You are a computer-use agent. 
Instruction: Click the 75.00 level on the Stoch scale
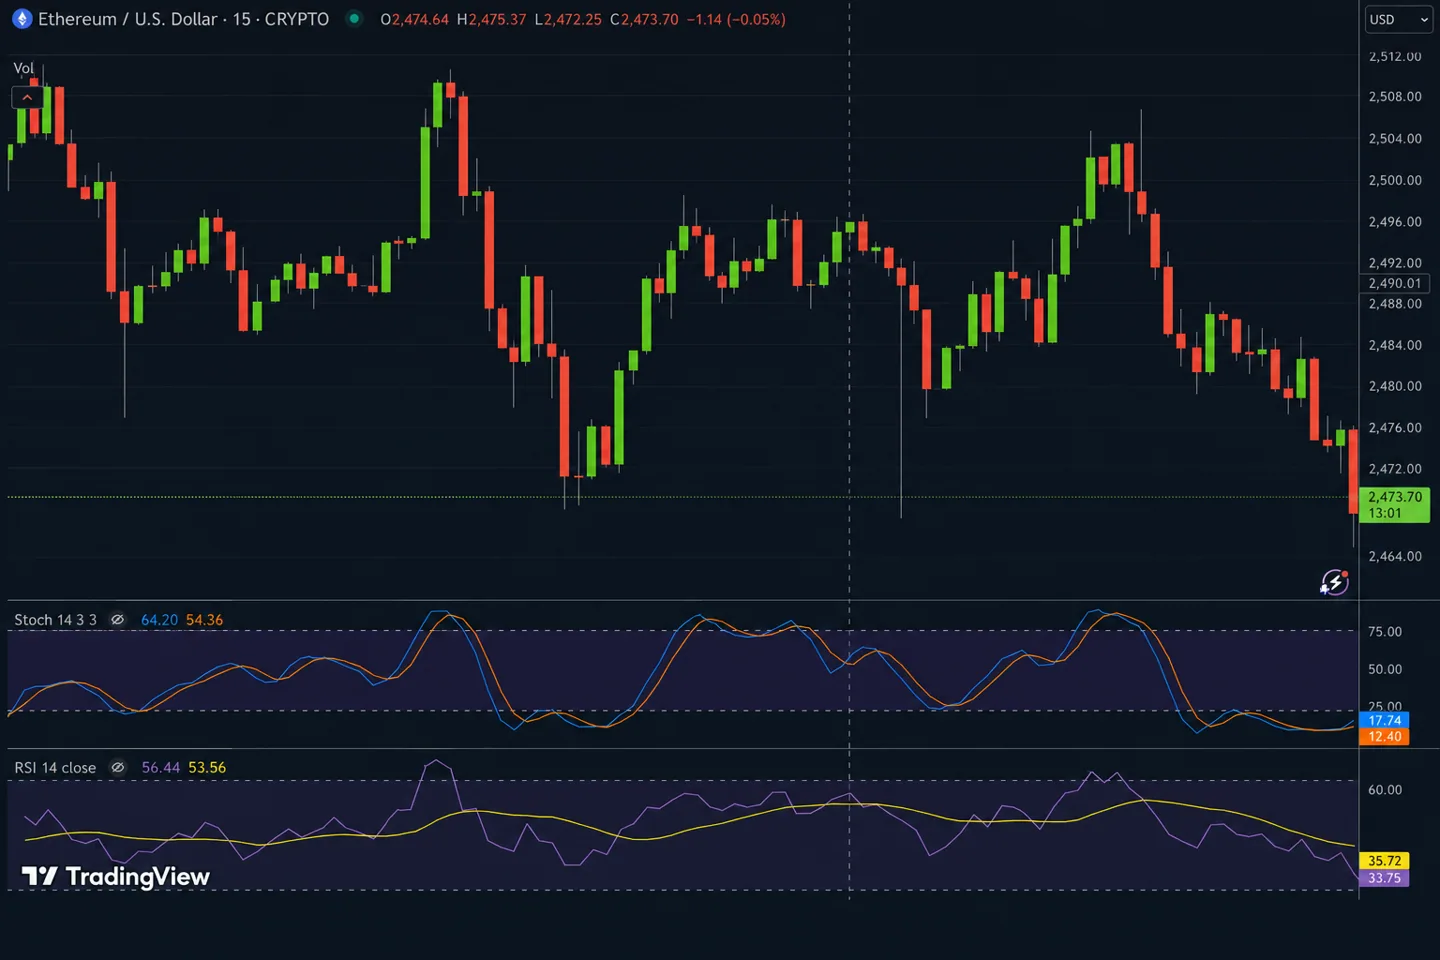(x=1385, y=632)
